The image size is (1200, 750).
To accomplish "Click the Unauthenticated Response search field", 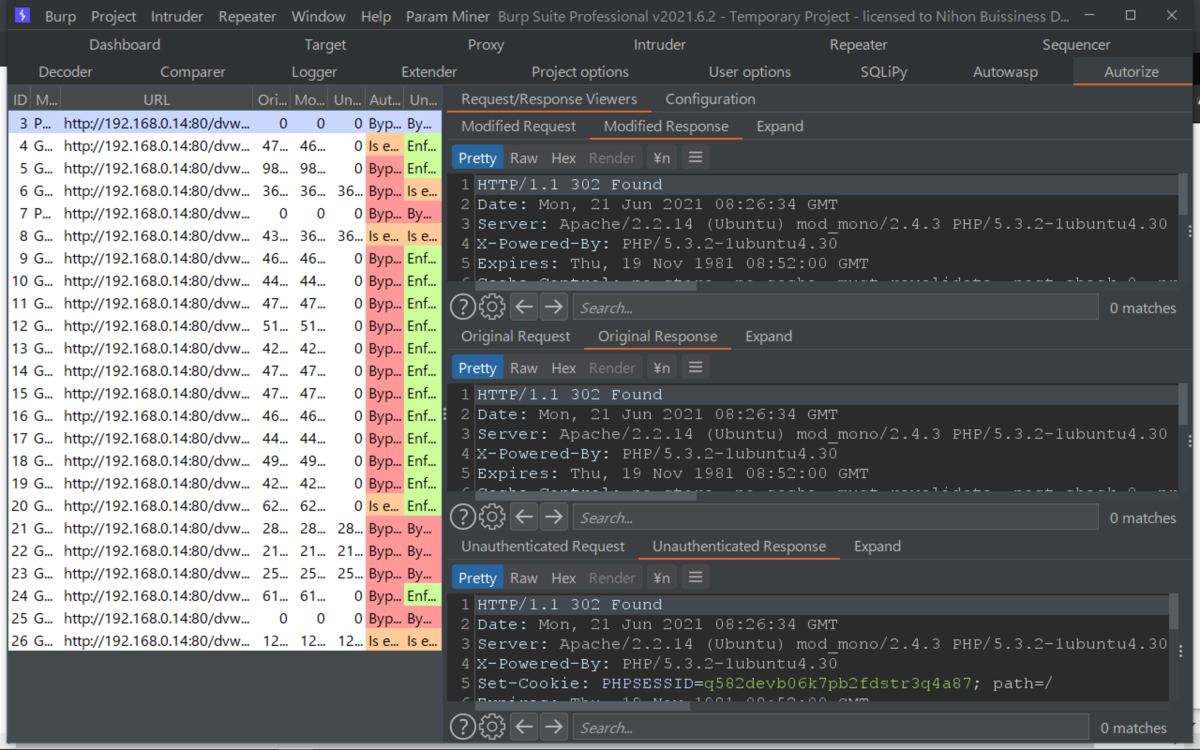I will click(x=831, y=727).
